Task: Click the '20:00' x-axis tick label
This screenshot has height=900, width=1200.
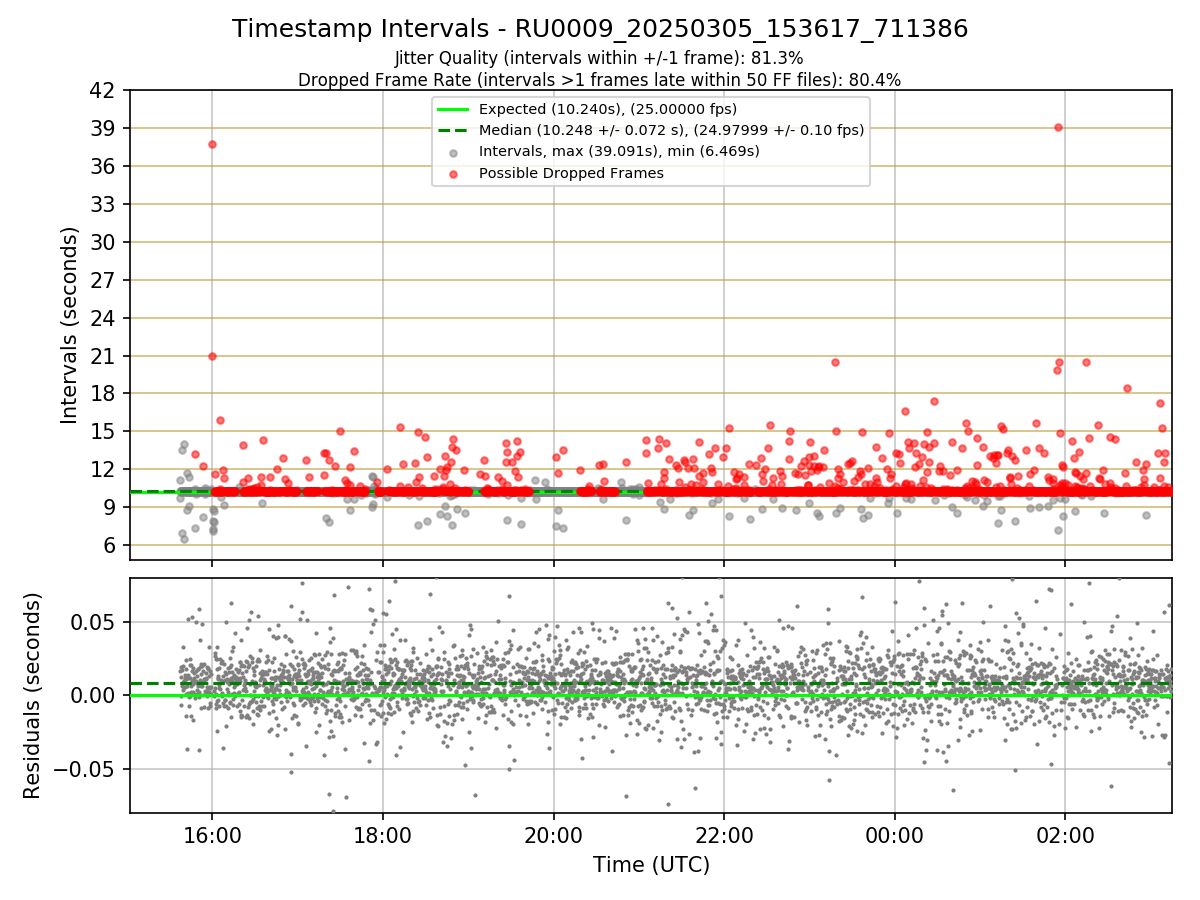Action: coord(554,834)
